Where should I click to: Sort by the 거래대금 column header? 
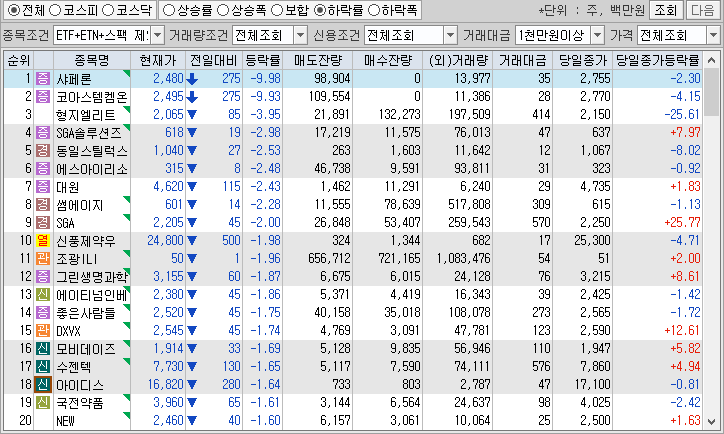coord(523,60)
